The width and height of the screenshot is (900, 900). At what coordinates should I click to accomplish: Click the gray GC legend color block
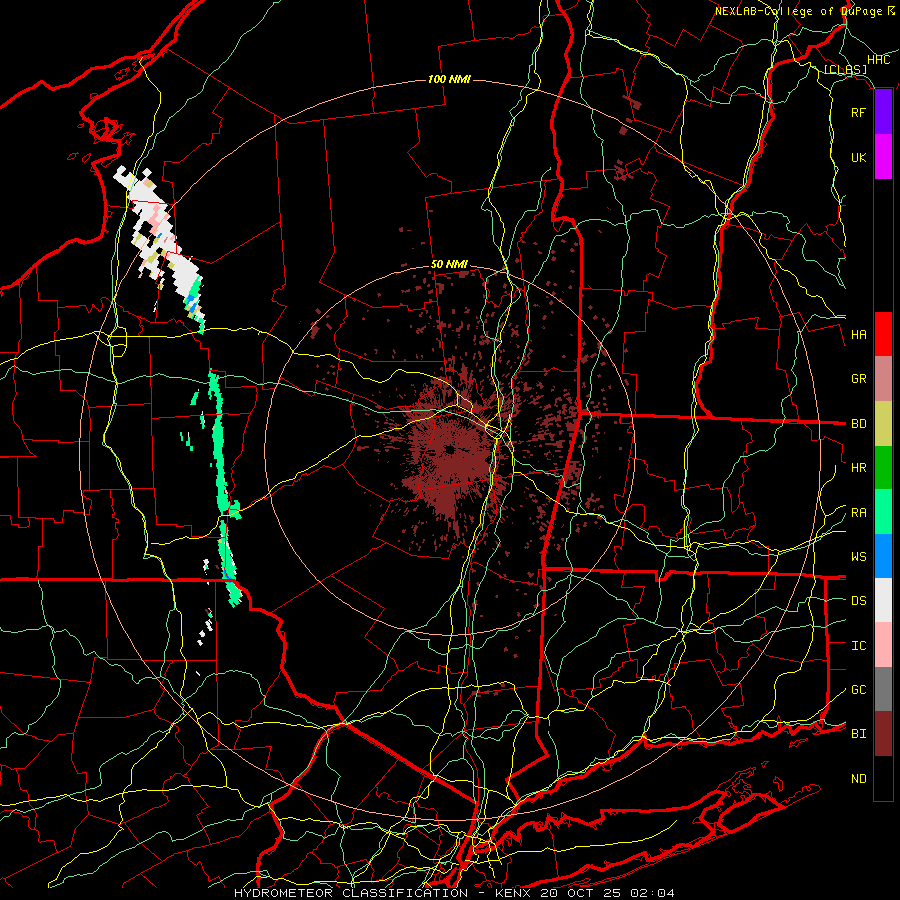point(883,689)
